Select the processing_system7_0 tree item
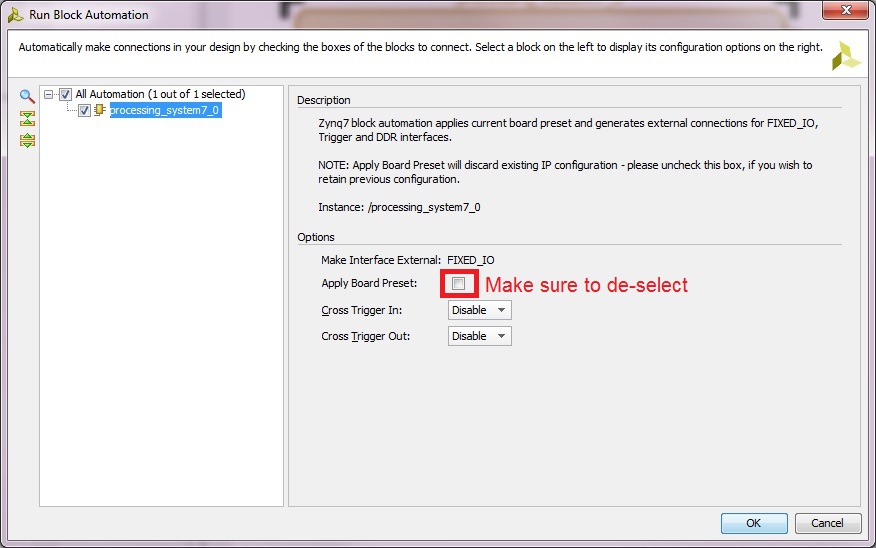The image size is (876, 548). point(165,110)
